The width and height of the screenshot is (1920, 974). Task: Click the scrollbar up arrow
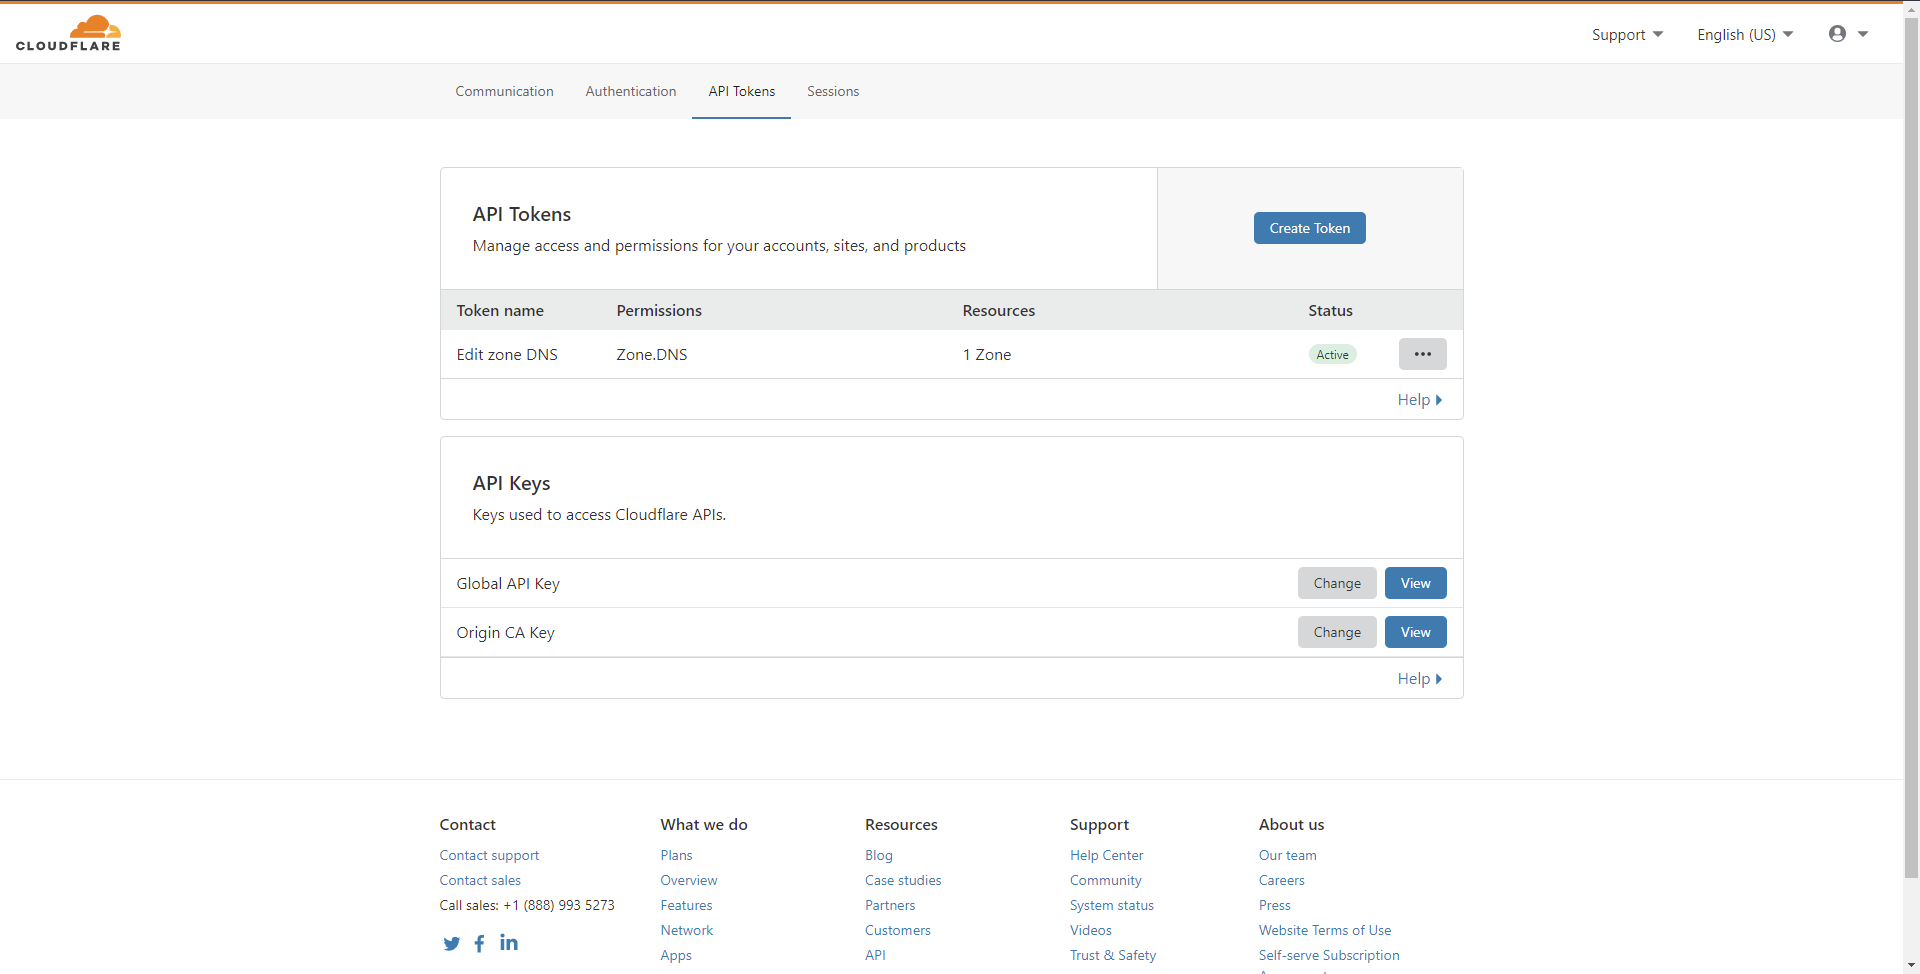tap(1911, 8)
